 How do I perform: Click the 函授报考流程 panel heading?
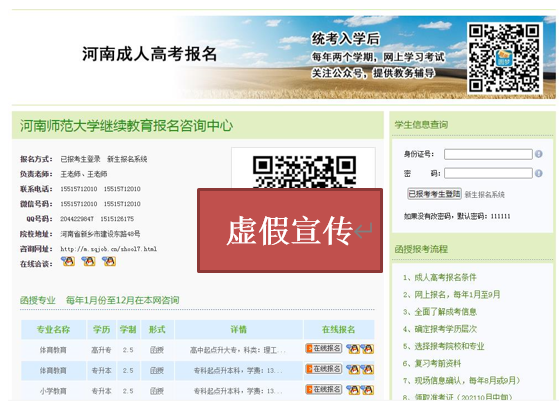point(421,249)
